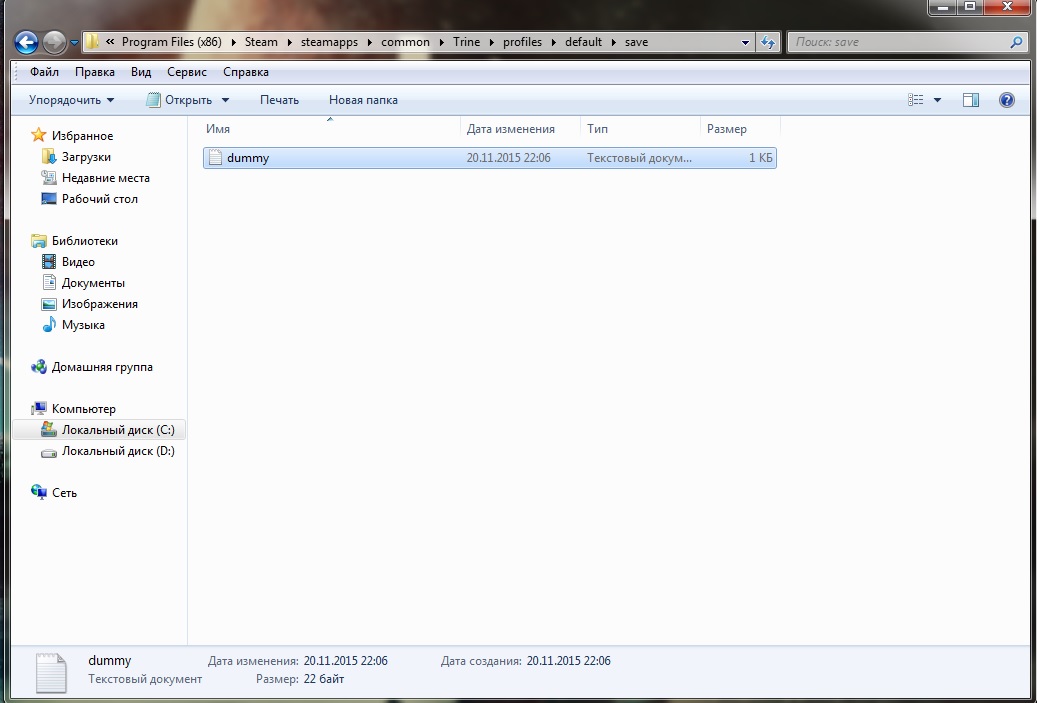1037x703 pixels.
Task: Click the Сеть network icon
Action: (x=38, y=492)
